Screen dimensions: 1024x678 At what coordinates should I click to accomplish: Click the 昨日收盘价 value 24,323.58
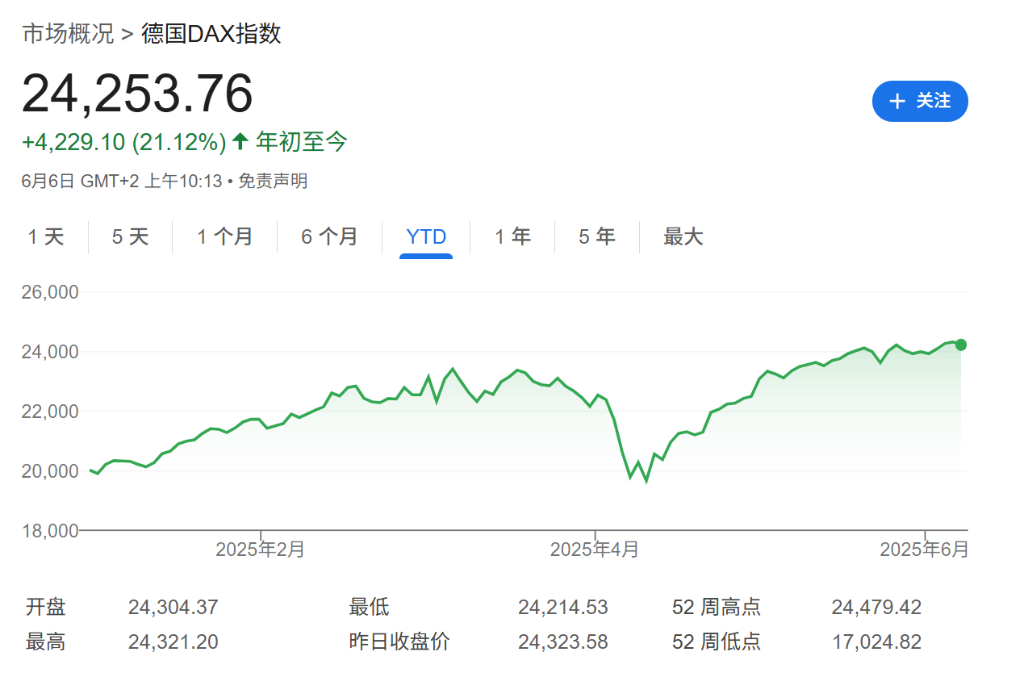[563, 642]
